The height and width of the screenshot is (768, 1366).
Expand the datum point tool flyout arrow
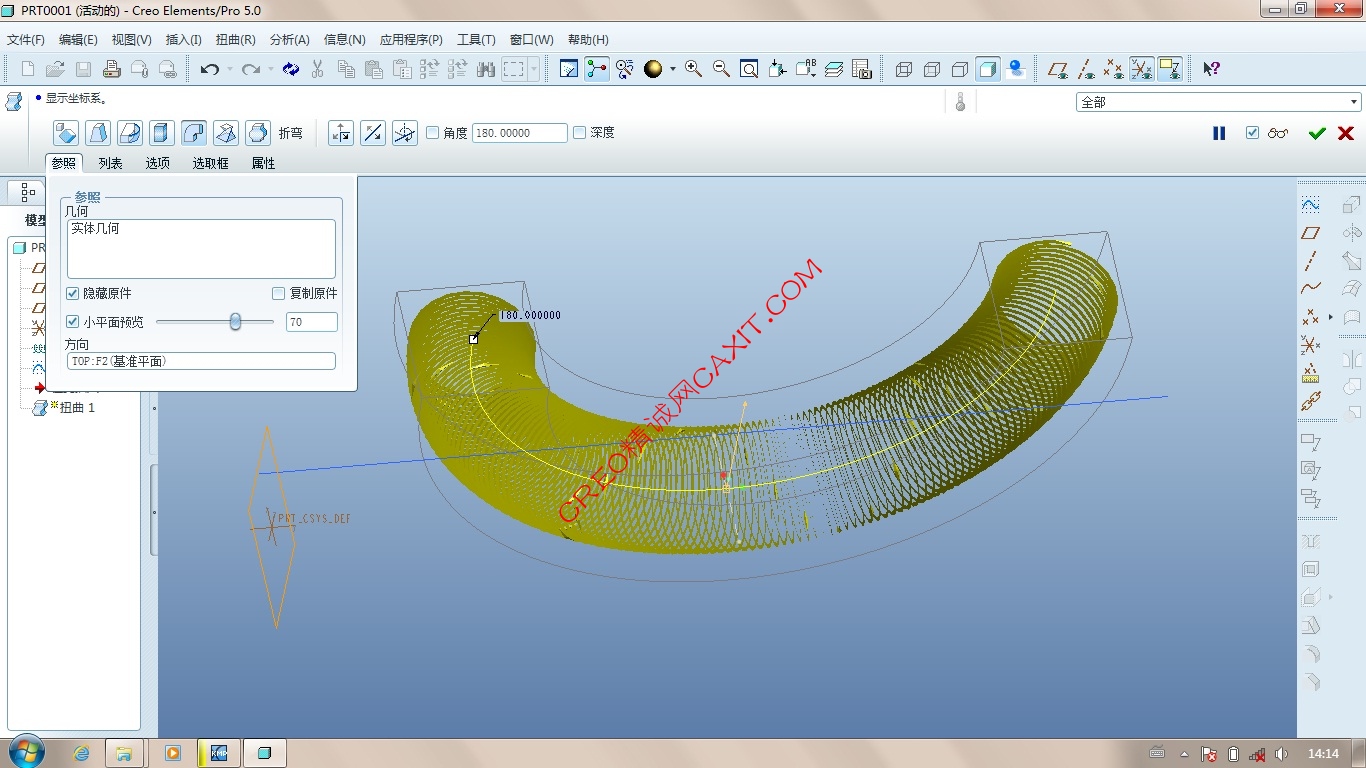point(1331,317)
